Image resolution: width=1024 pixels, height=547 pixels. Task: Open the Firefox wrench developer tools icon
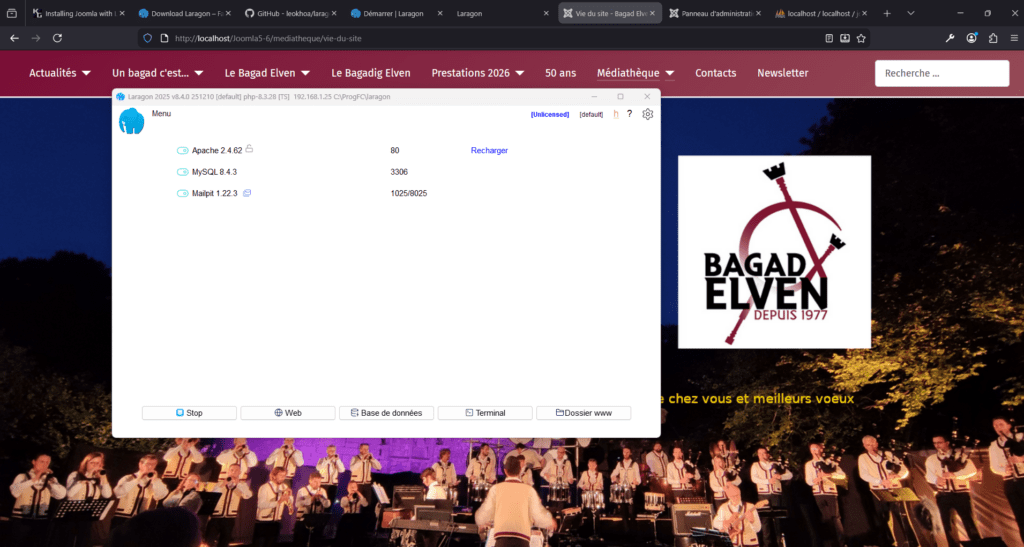950,39
